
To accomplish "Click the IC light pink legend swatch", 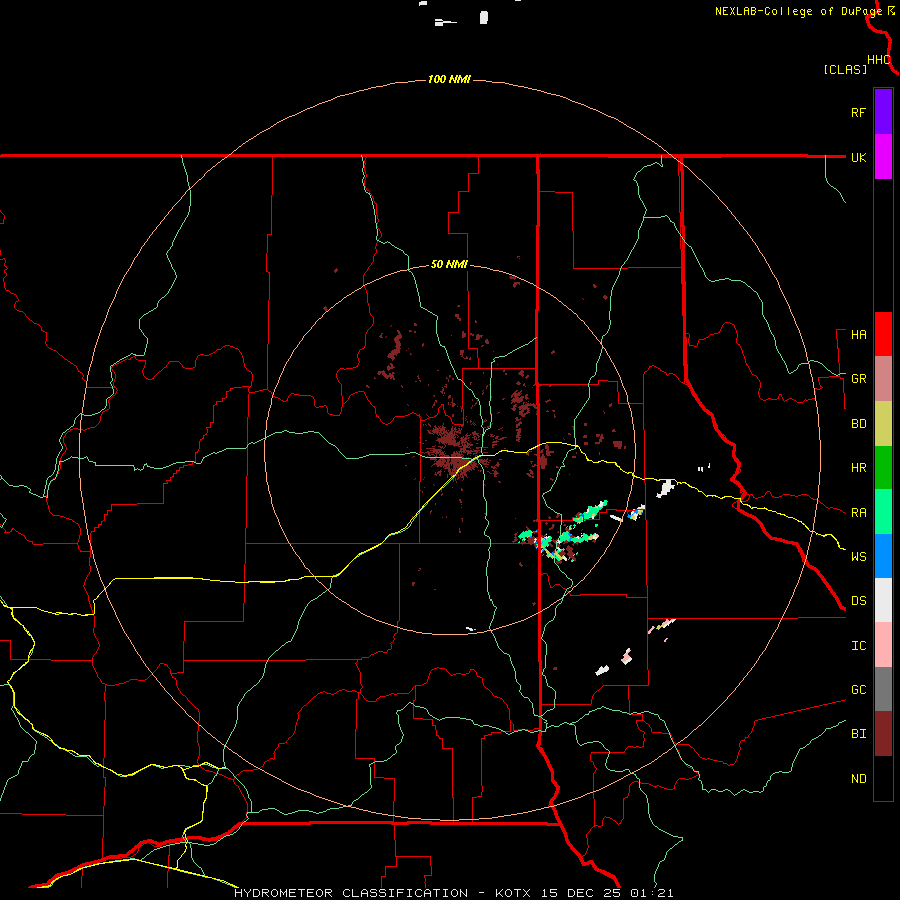I will (883, 645).
